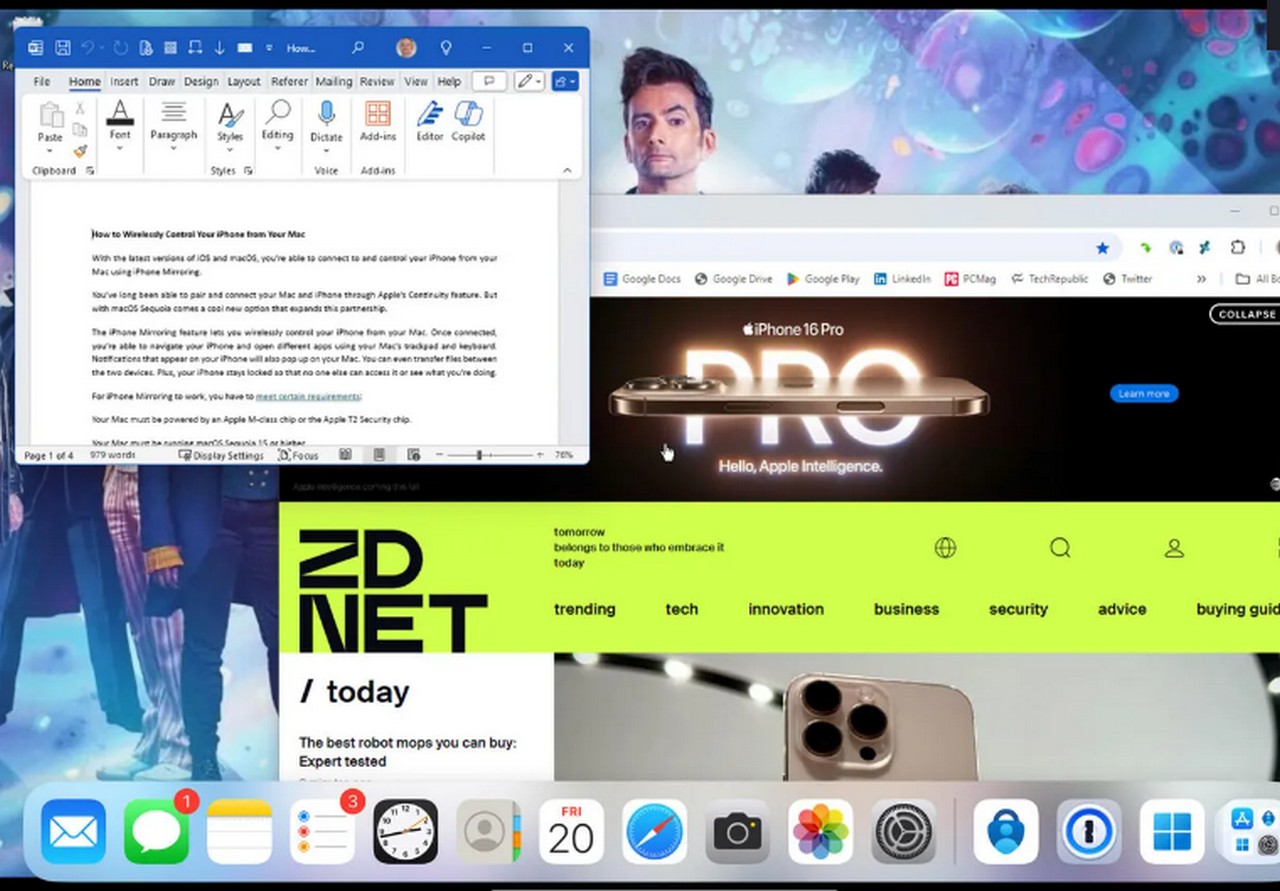Open the Notes app in the dock

239,831
